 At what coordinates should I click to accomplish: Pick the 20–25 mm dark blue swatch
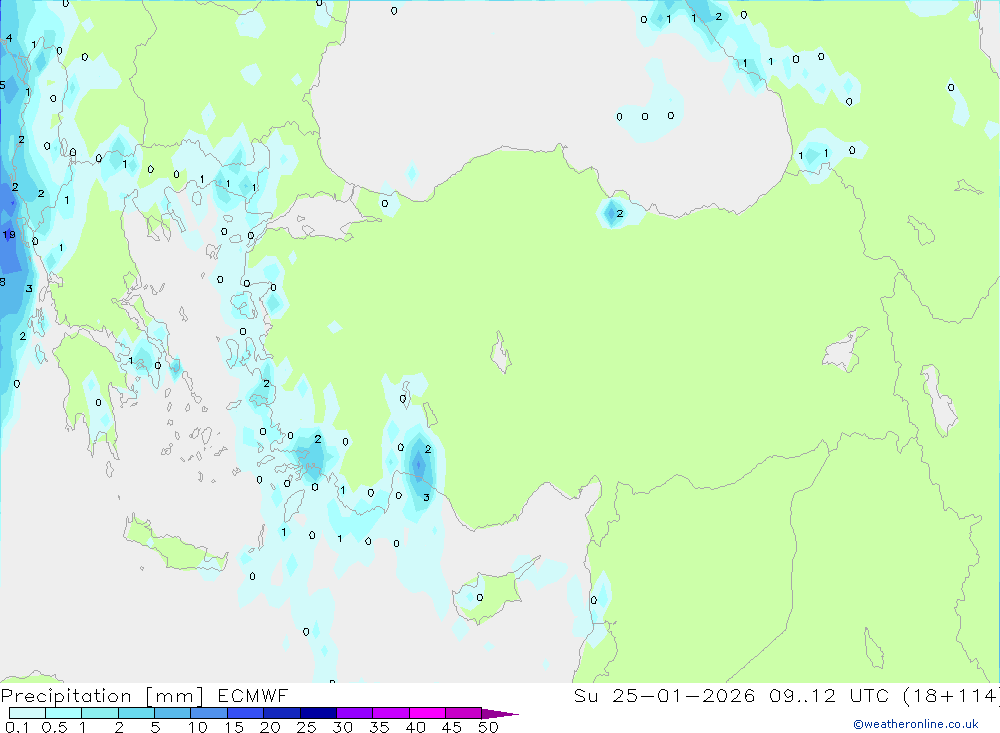click(282, 713)
